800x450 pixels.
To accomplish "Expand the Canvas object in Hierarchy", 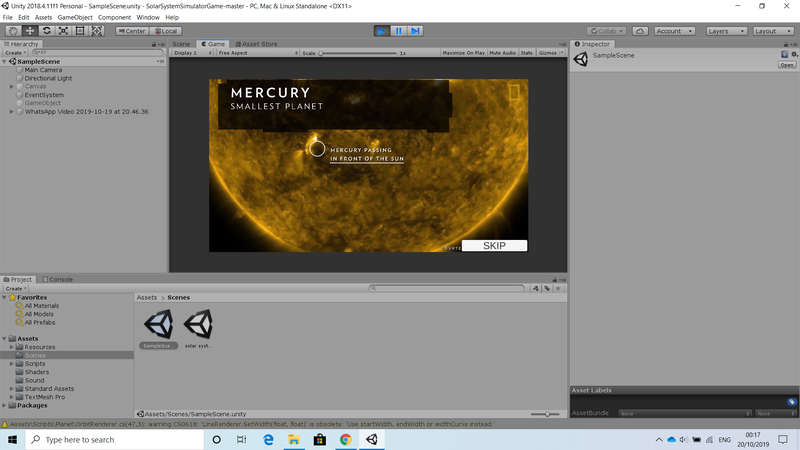I will pos(12,87).
